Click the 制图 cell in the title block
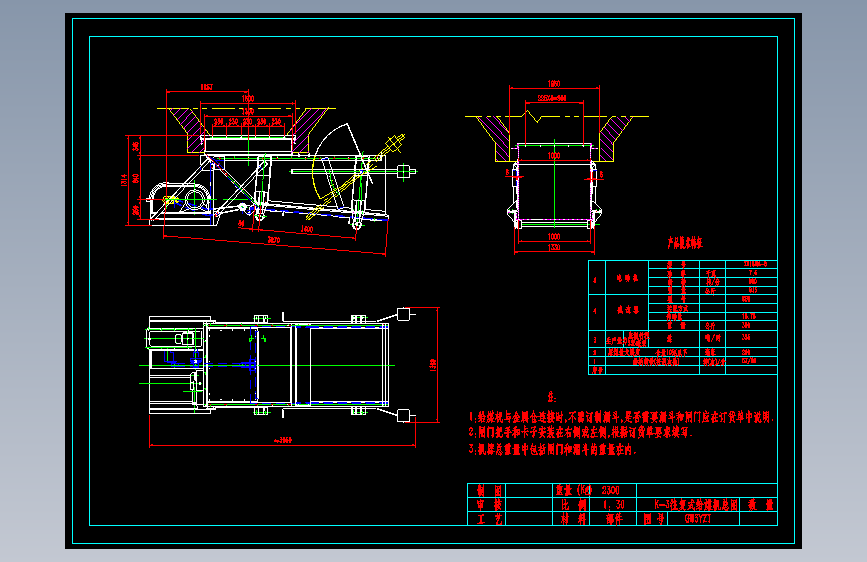Image resolution: width=867 pixels, height=562 pixels. [x=489, y=490]
